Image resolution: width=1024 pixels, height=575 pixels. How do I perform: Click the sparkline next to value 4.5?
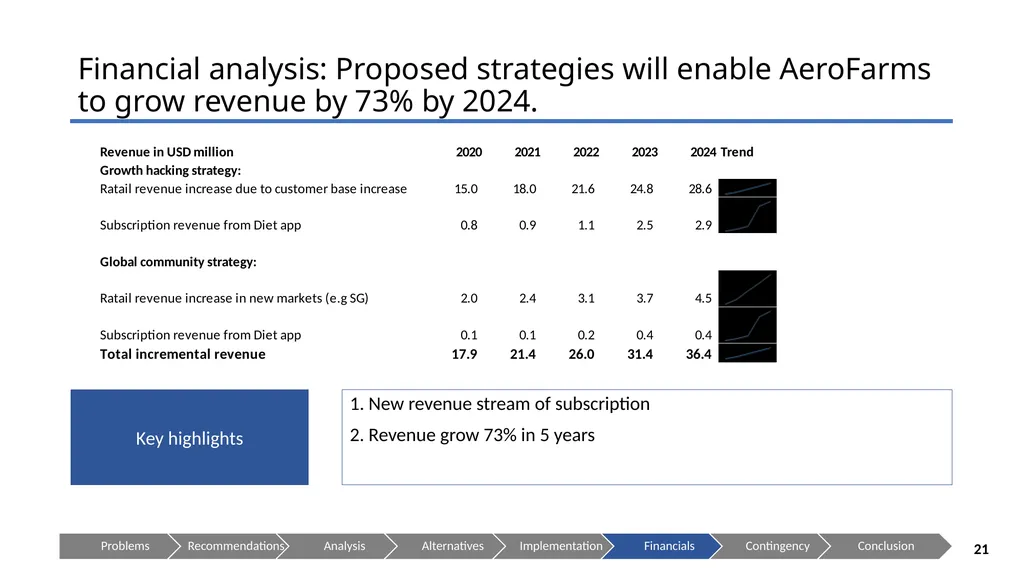[747, 288]
